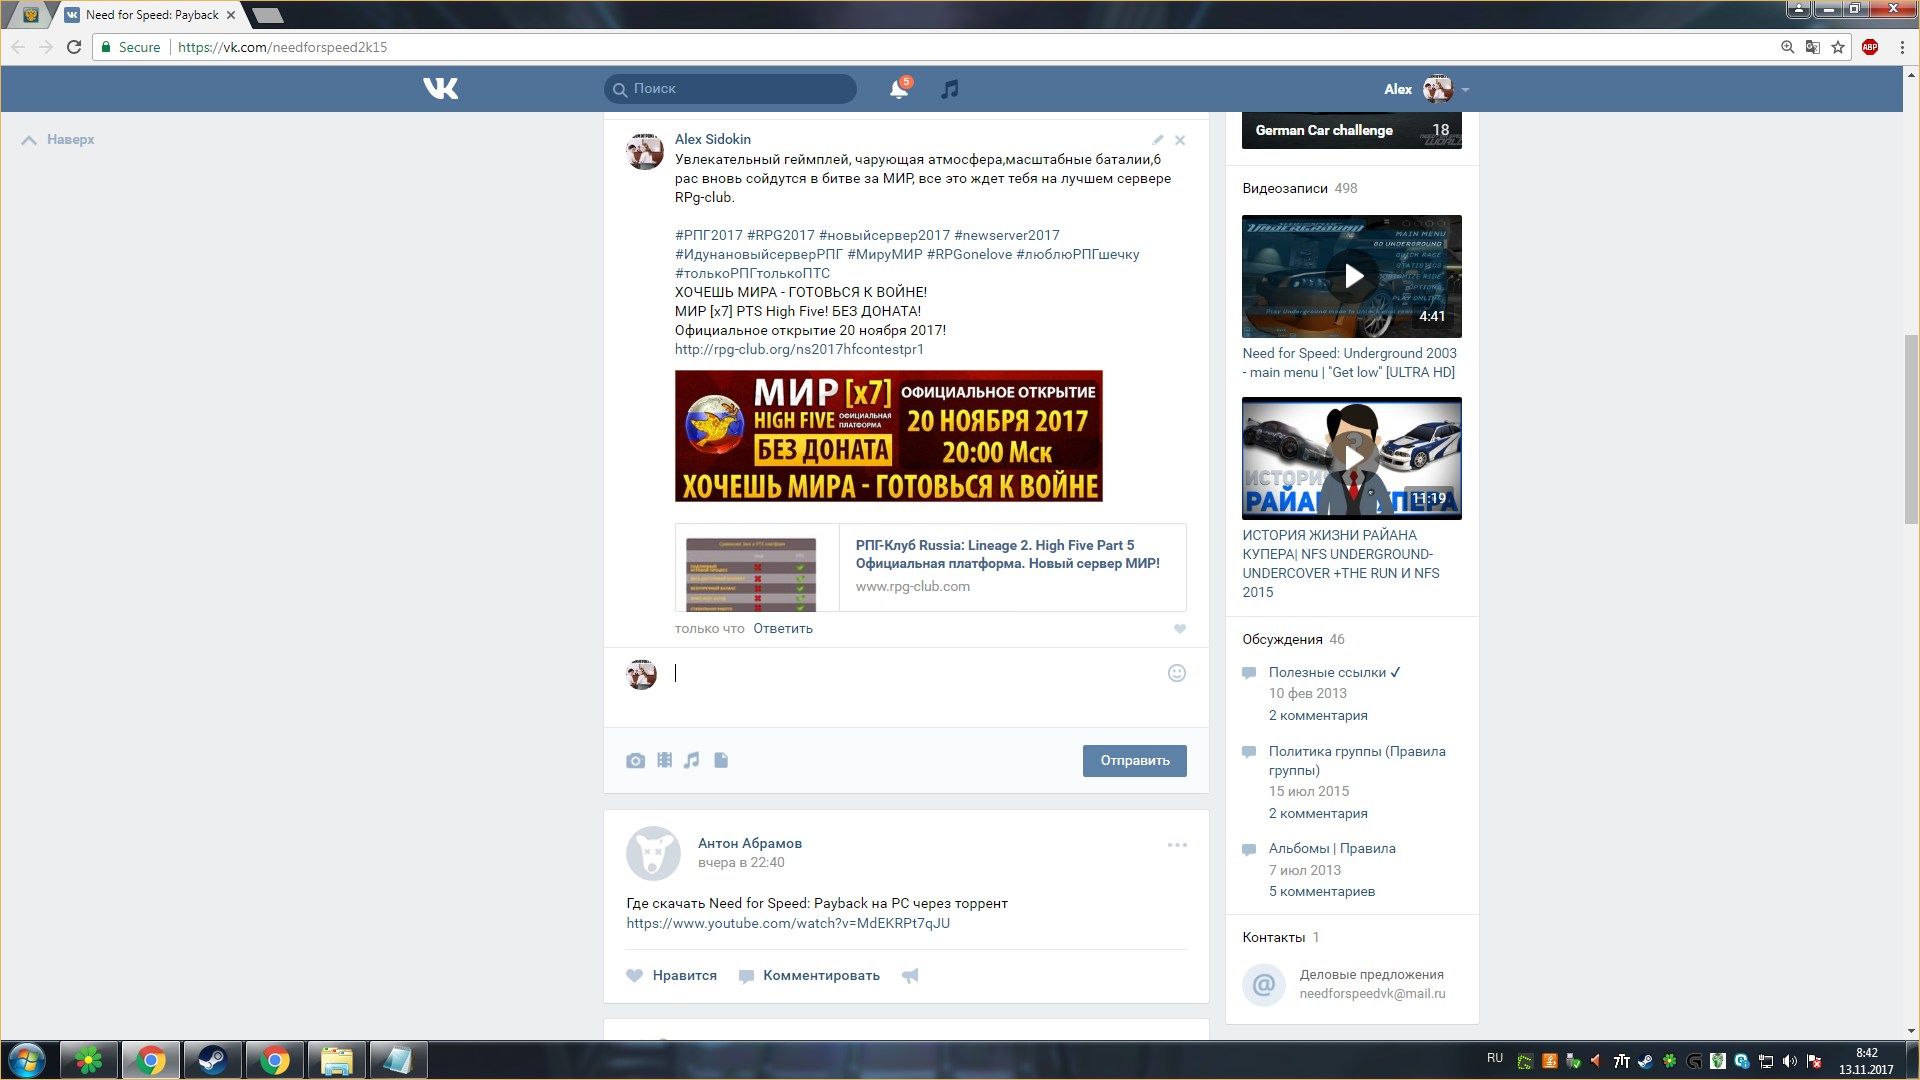Like Антон Абрамов's post with Нравится
Screen dimensions: 1920x1080
(672, 976)
